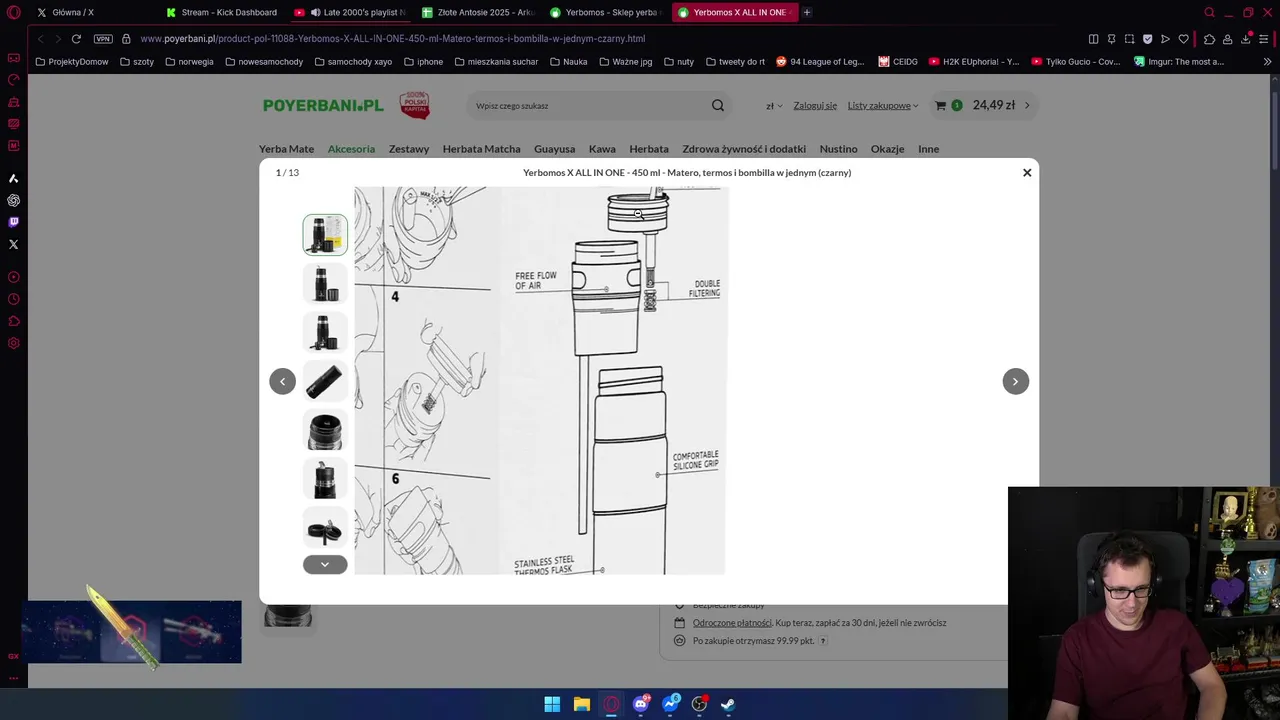Search tabs with the magnifier icon
The width and height of the screenshot is (1280, 720).
point(1209,13)
